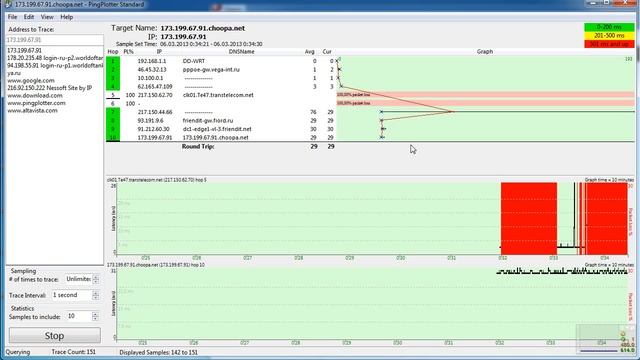
Task: Open the times to trace dropdown
Action: click(78, 279)
